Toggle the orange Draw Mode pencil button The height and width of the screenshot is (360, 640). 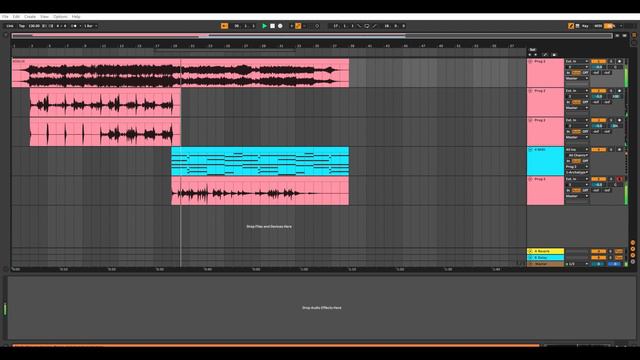pyautogui.click(x=571, y=26)
